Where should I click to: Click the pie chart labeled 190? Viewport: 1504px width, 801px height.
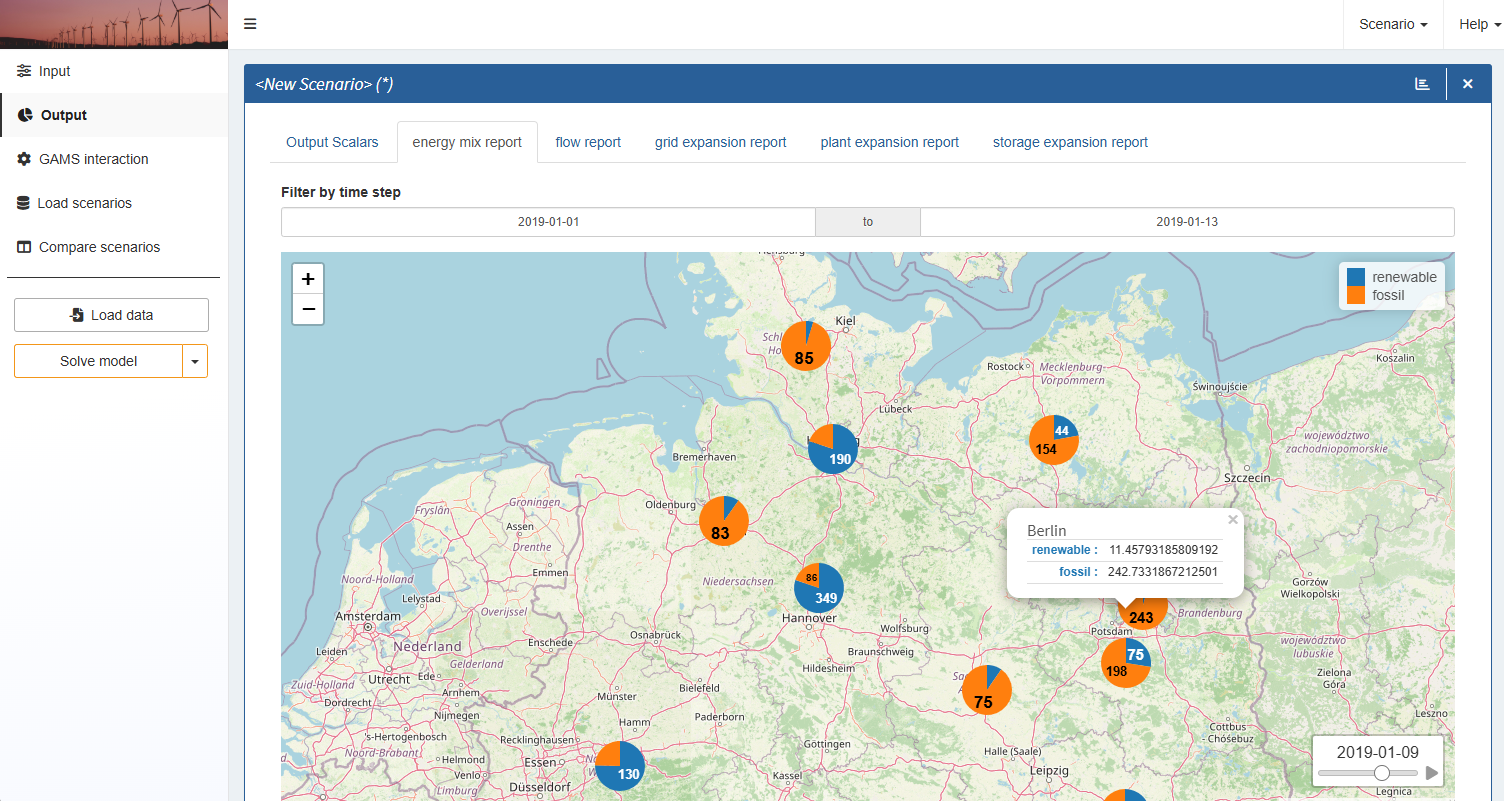pyautogui.click(x=833, y=448)
